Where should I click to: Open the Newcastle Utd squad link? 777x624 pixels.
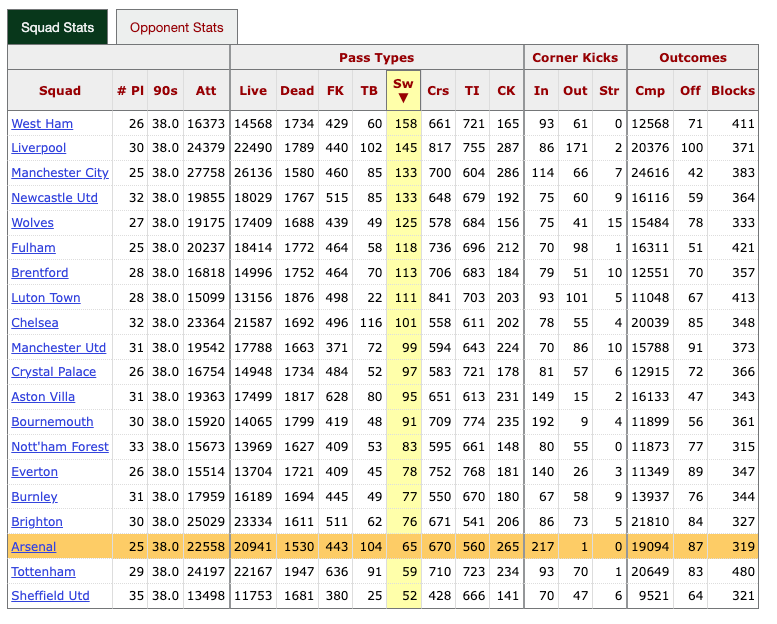pos(55,198)
